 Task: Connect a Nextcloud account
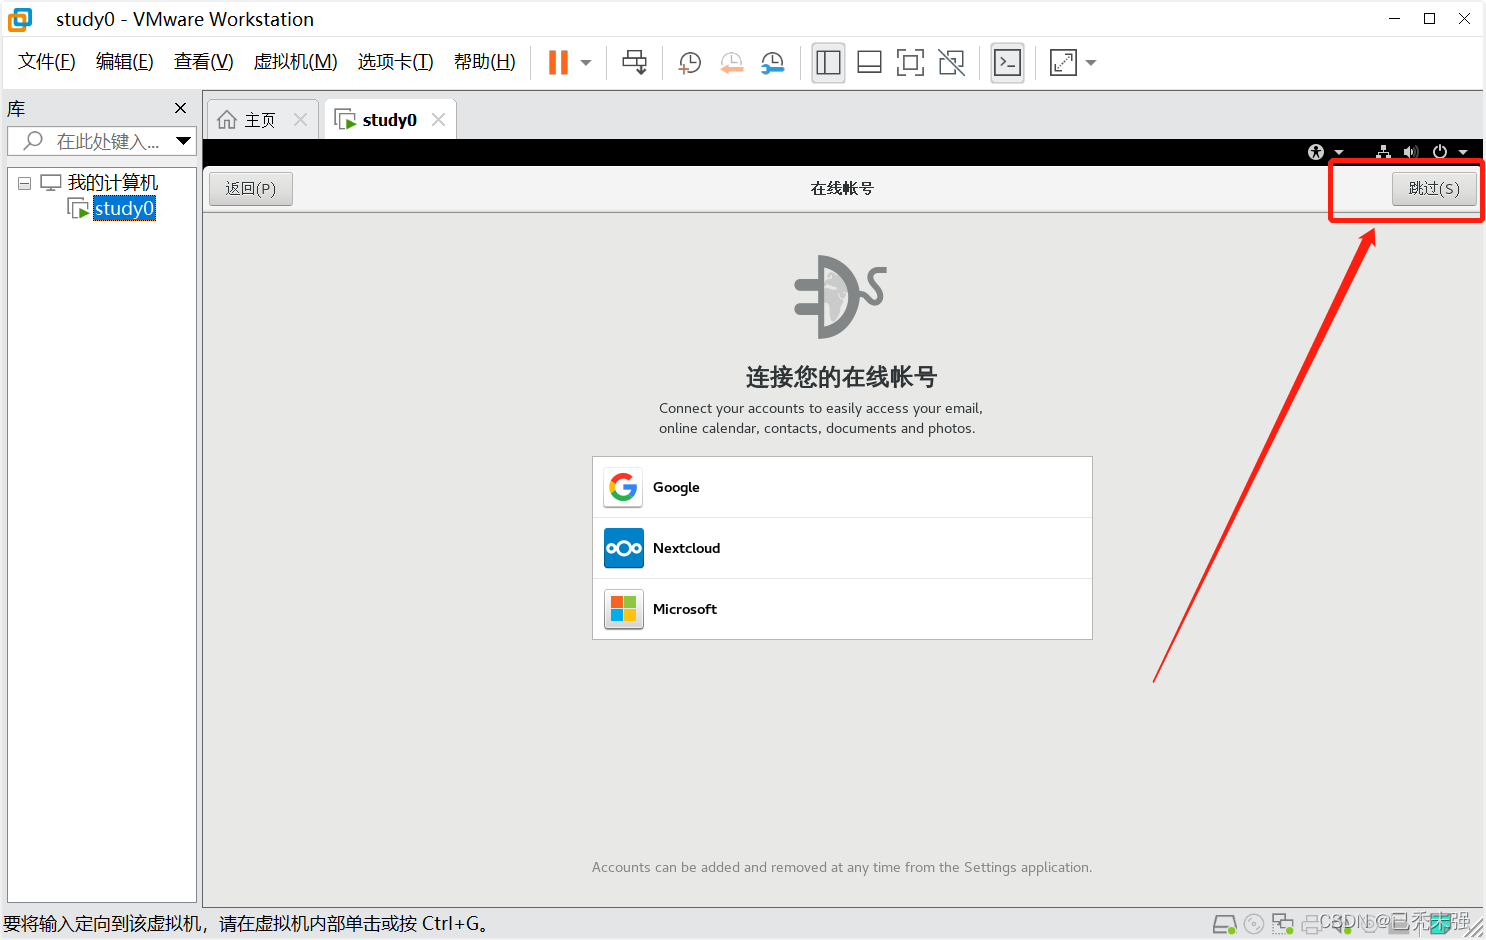point(842,548)
